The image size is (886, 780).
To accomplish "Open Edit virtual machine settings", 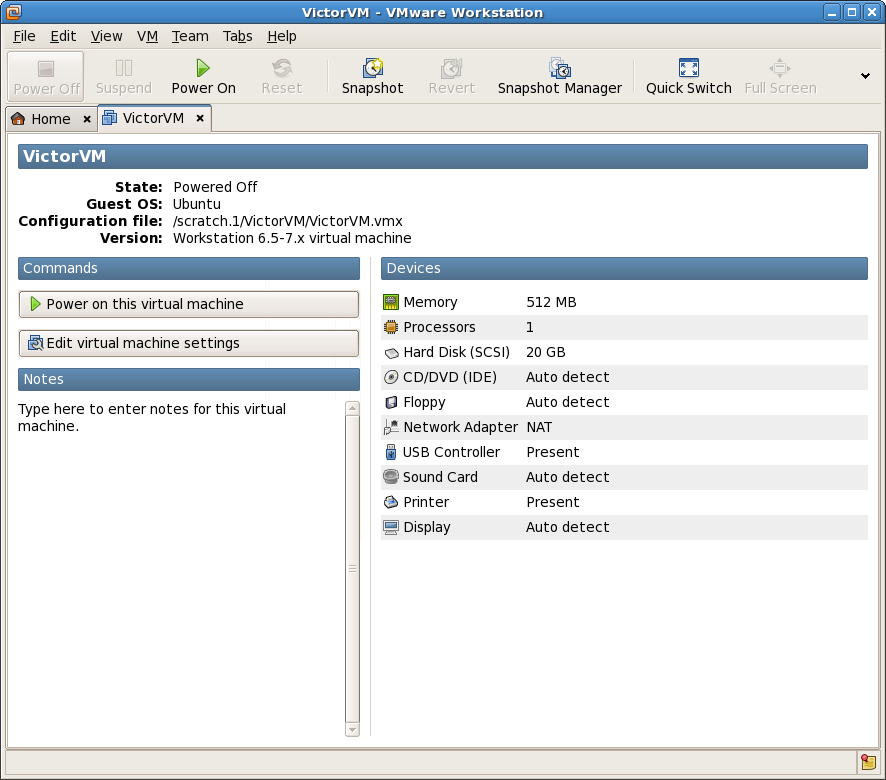I will (188, 343).
